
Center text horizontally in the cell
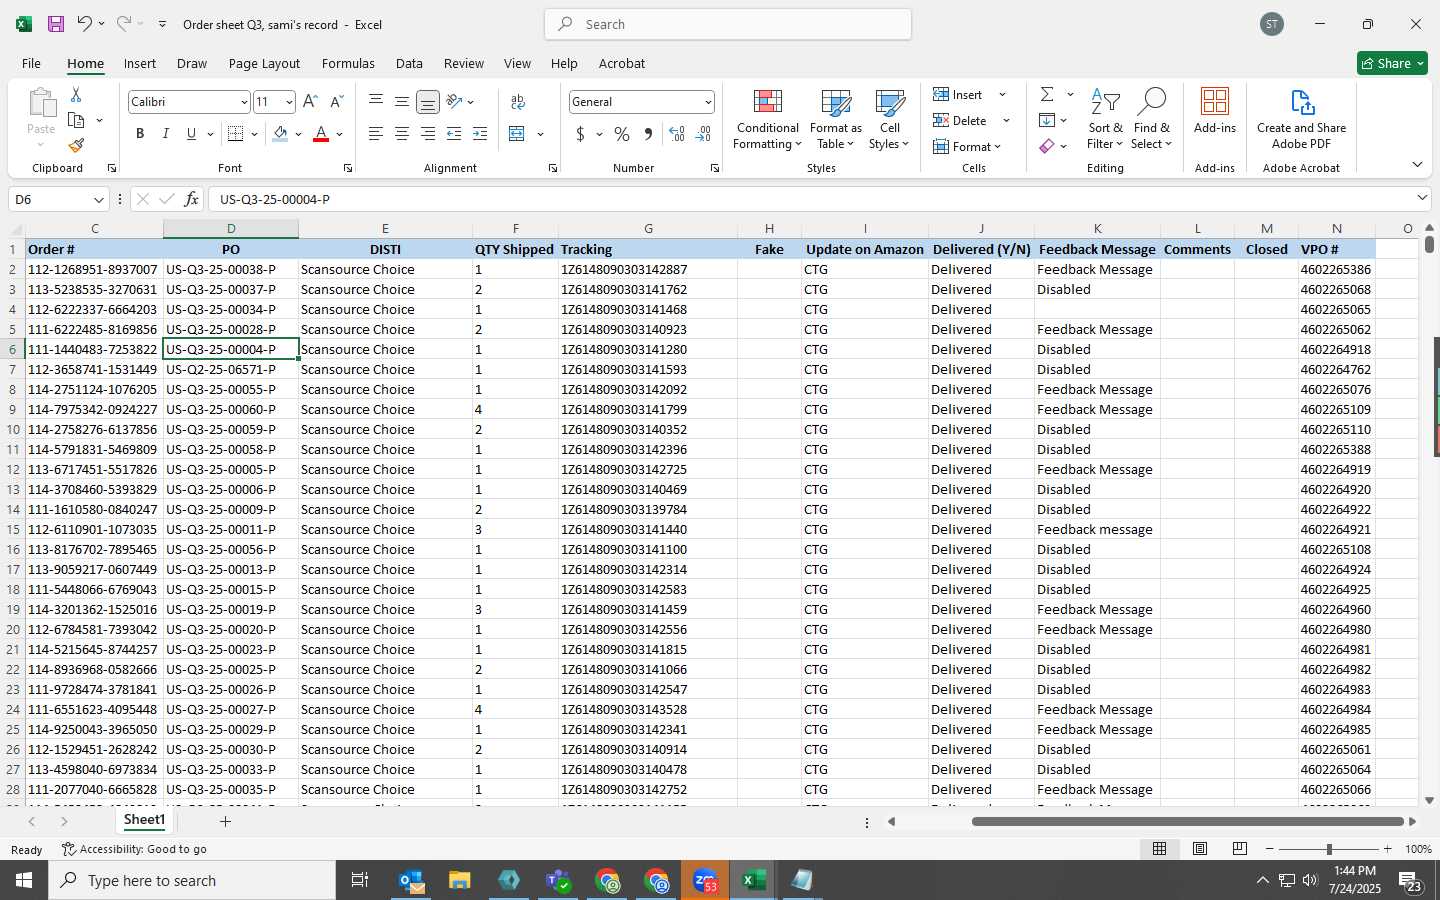point(402,134)
